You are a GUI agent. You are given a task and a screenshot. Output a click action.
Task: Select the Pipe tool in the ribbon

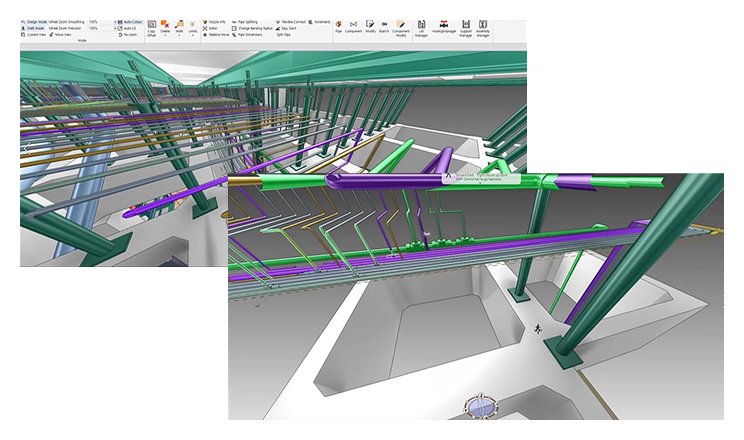pos(339,24)
